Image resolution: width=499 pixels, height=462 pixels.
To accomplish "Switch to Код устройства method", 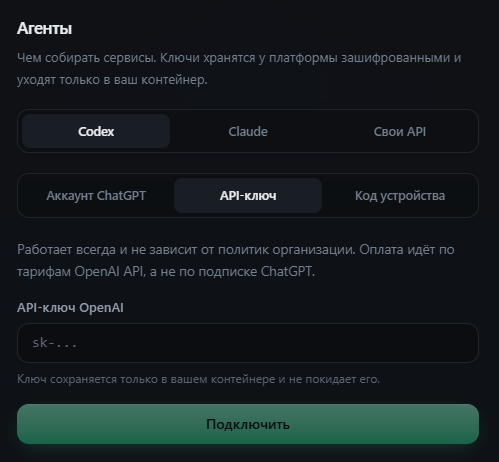I will pos(400,196).
